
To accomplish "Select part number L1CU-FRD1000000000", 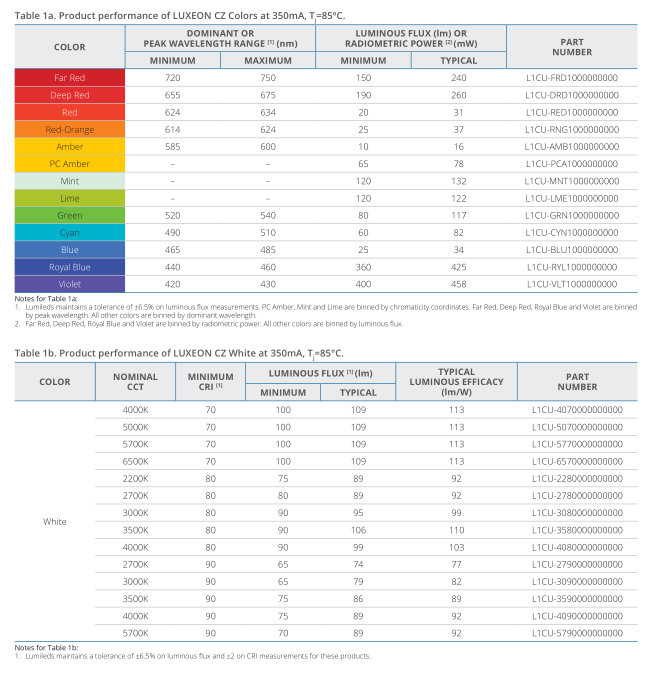I will click(572, 78).
